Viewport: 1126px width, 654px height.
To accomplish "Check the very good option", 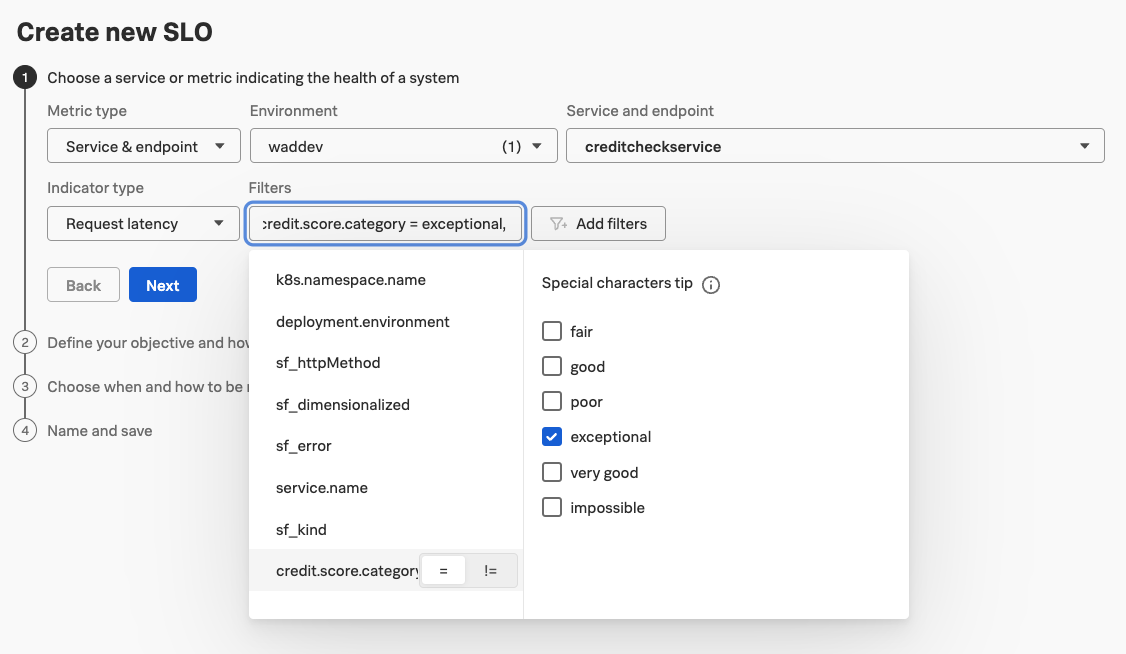I will [551, 471].
